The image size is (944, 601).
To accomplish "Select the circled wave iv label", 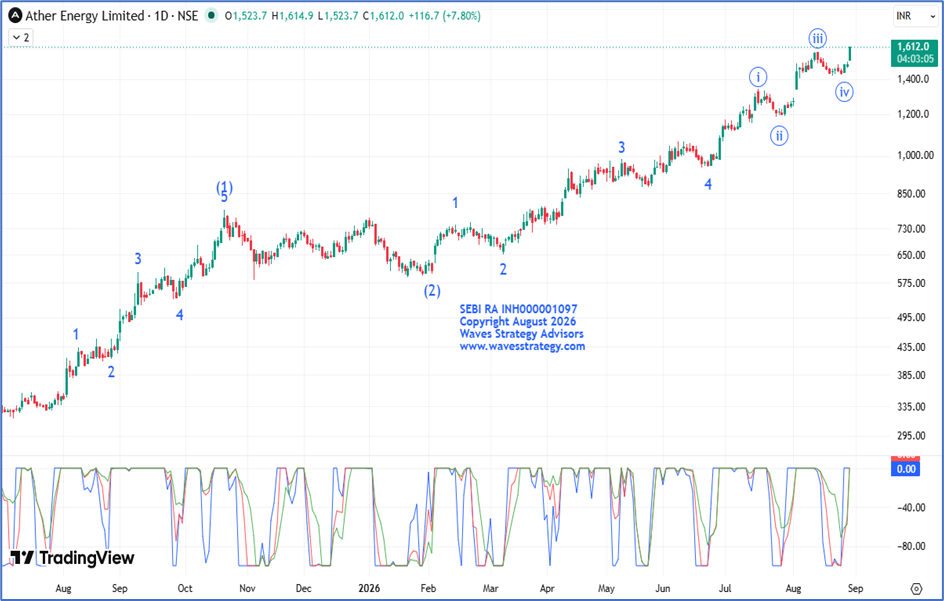I will 844,92.
